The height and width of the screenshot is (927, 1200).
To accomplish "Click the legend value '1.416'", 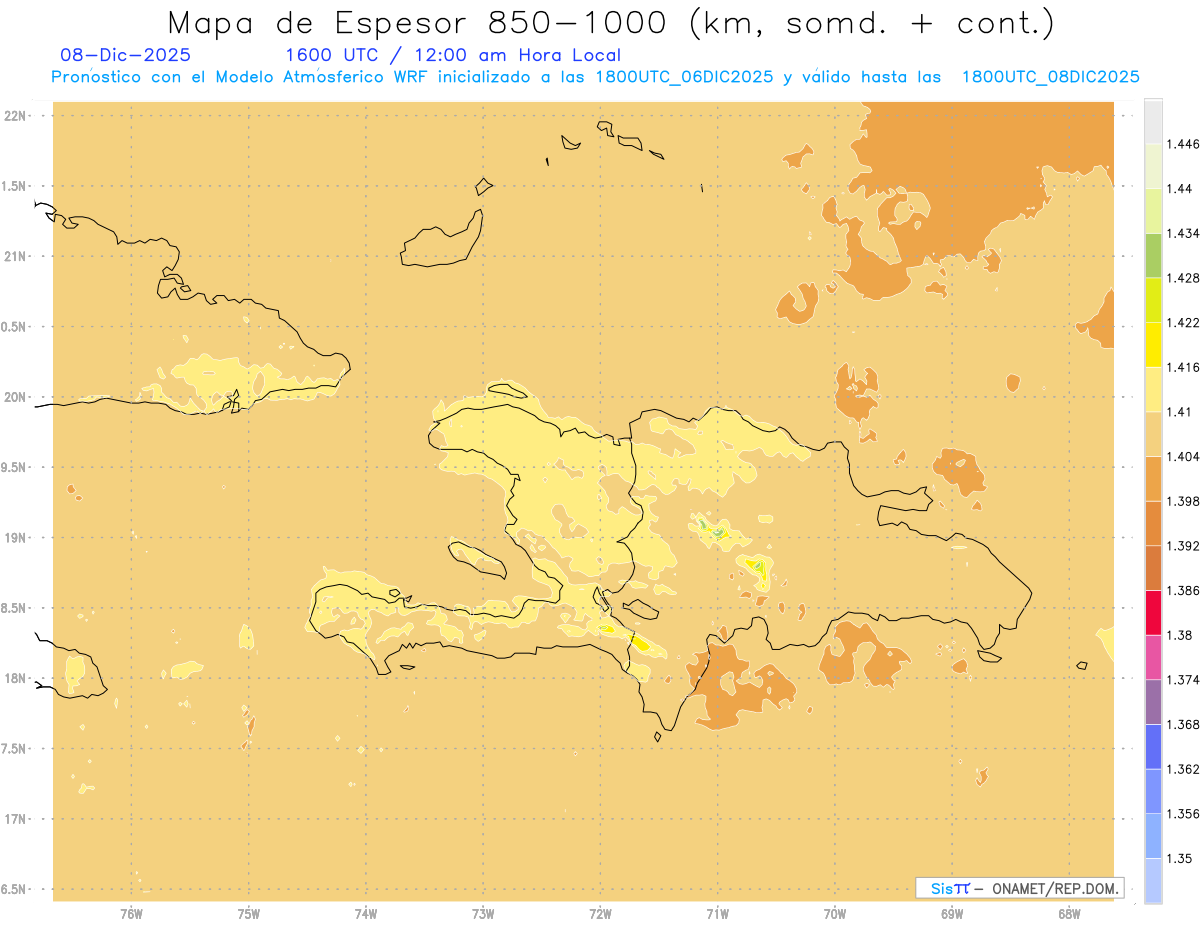I will coord(1183,367).
